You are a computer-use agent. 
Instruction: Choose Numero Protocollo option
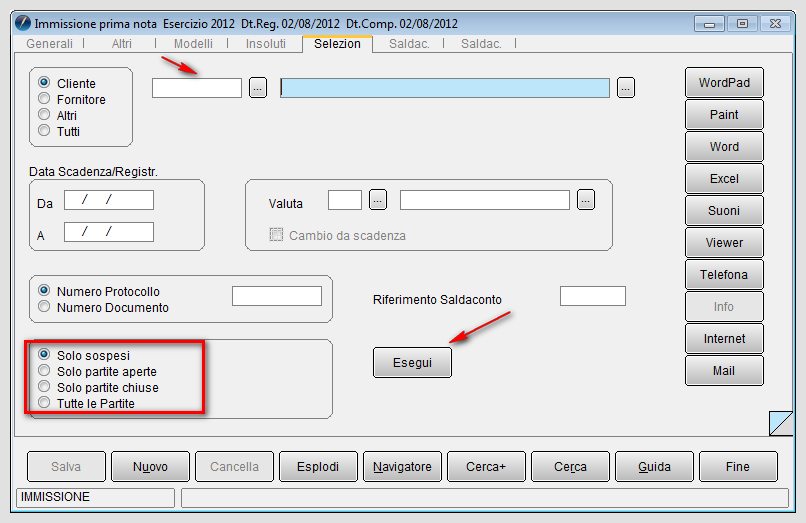pos(44,291)
